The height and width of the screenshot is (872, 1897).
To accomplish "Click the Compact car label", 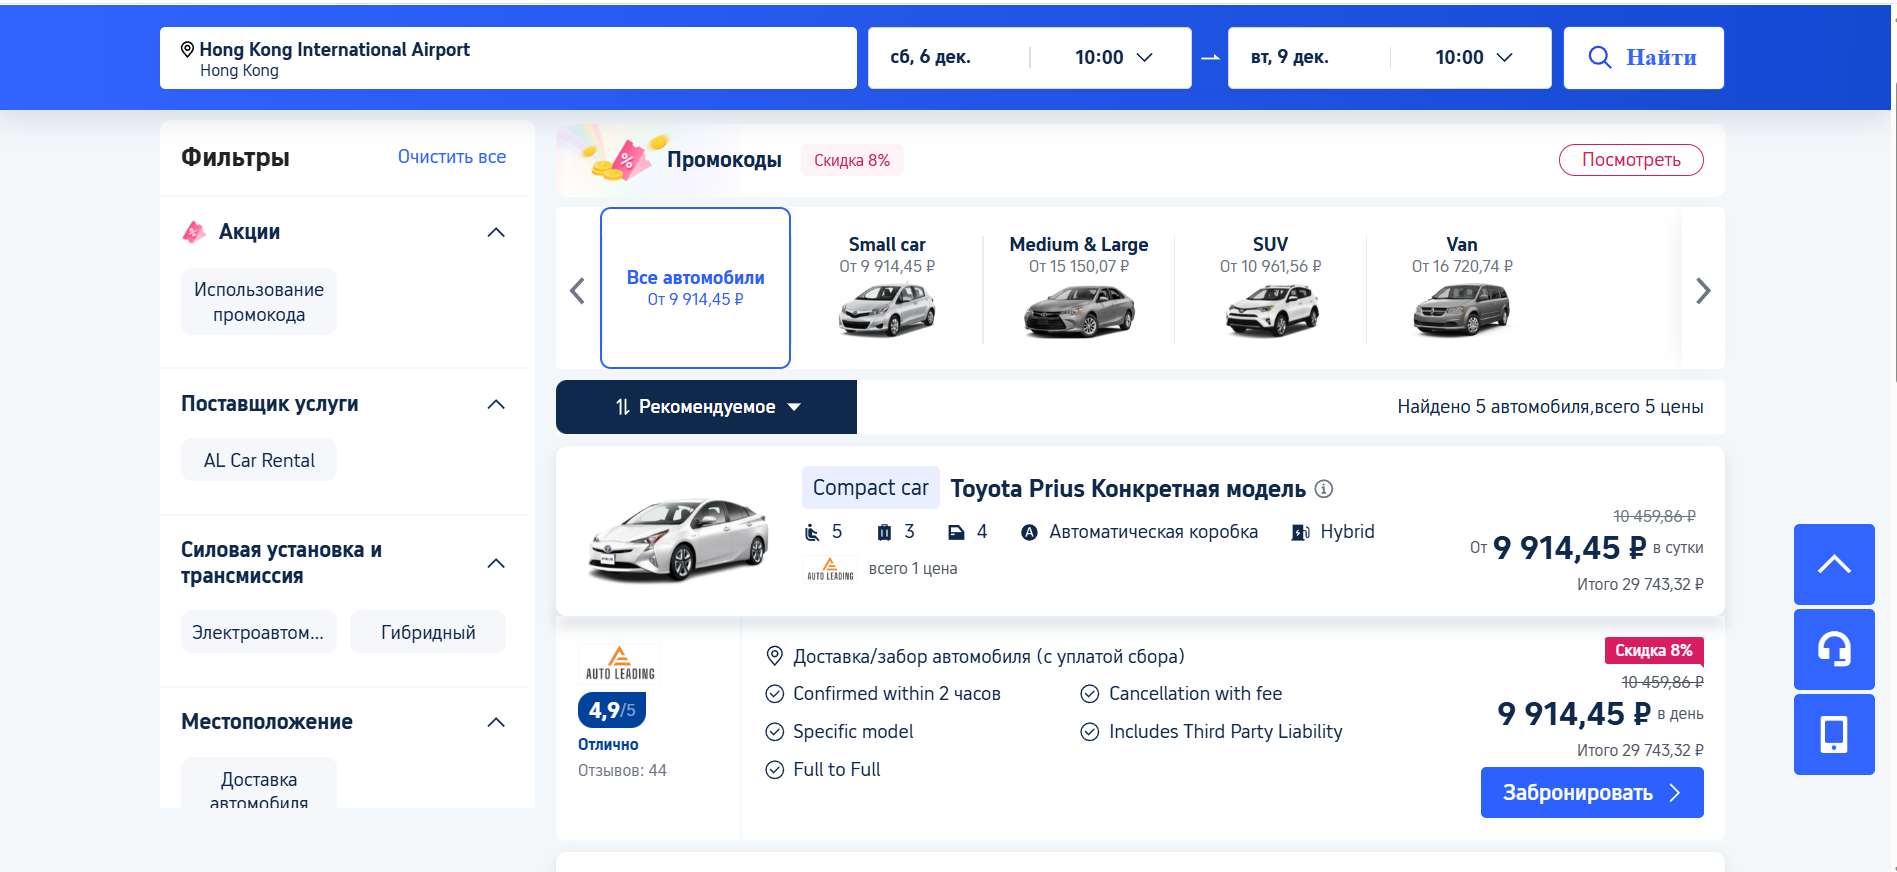I will (x=870, y=488).
